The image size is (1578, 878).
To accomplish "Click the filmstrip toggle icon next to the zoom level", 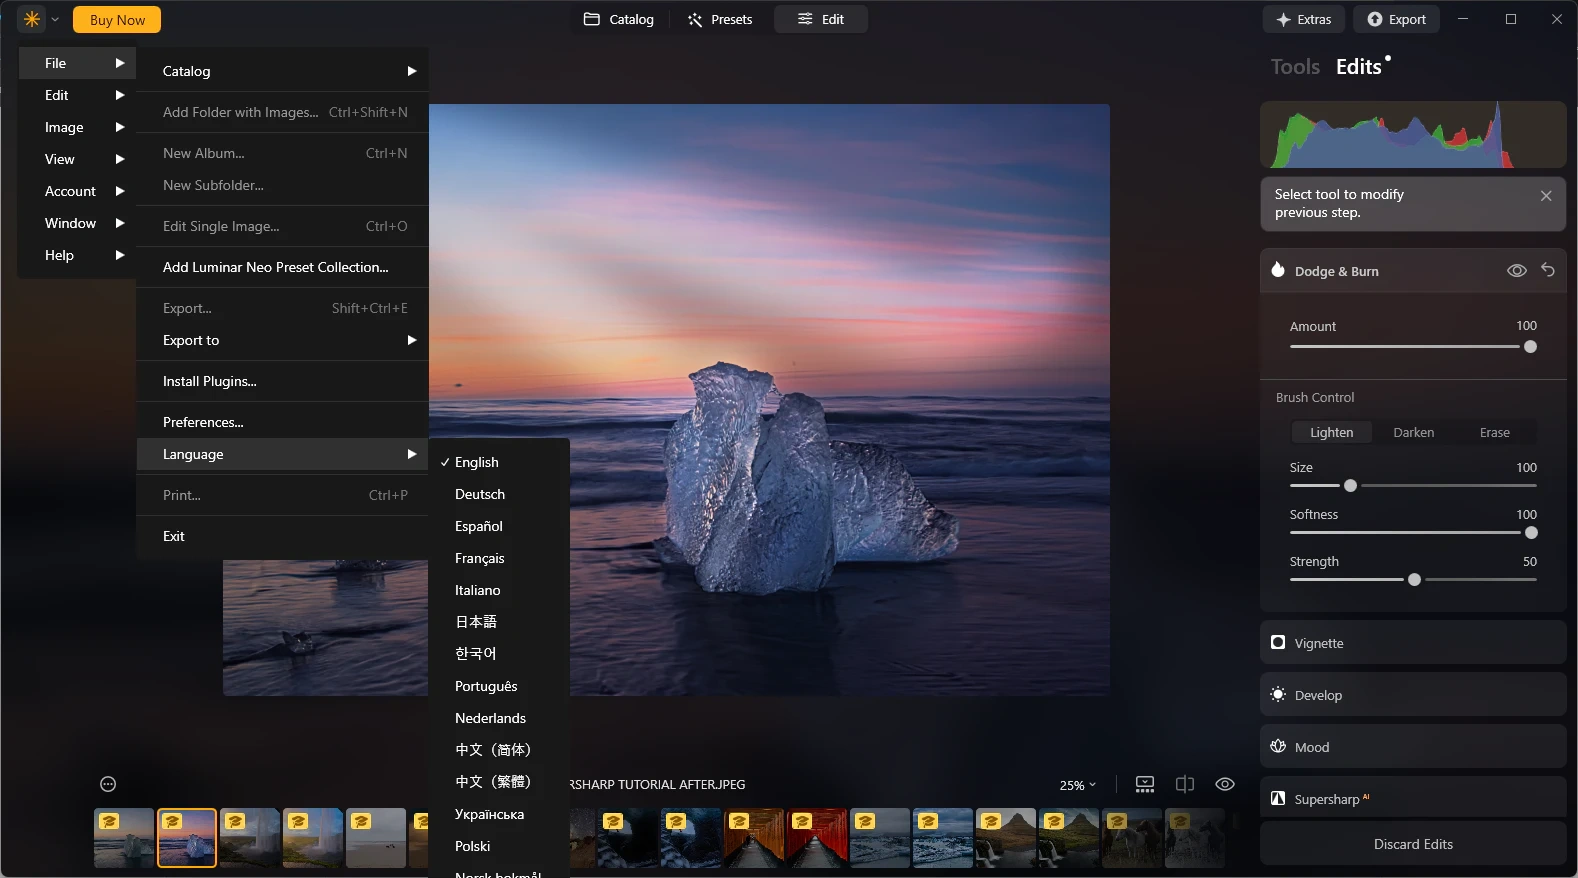I will tap(1145, 784).
